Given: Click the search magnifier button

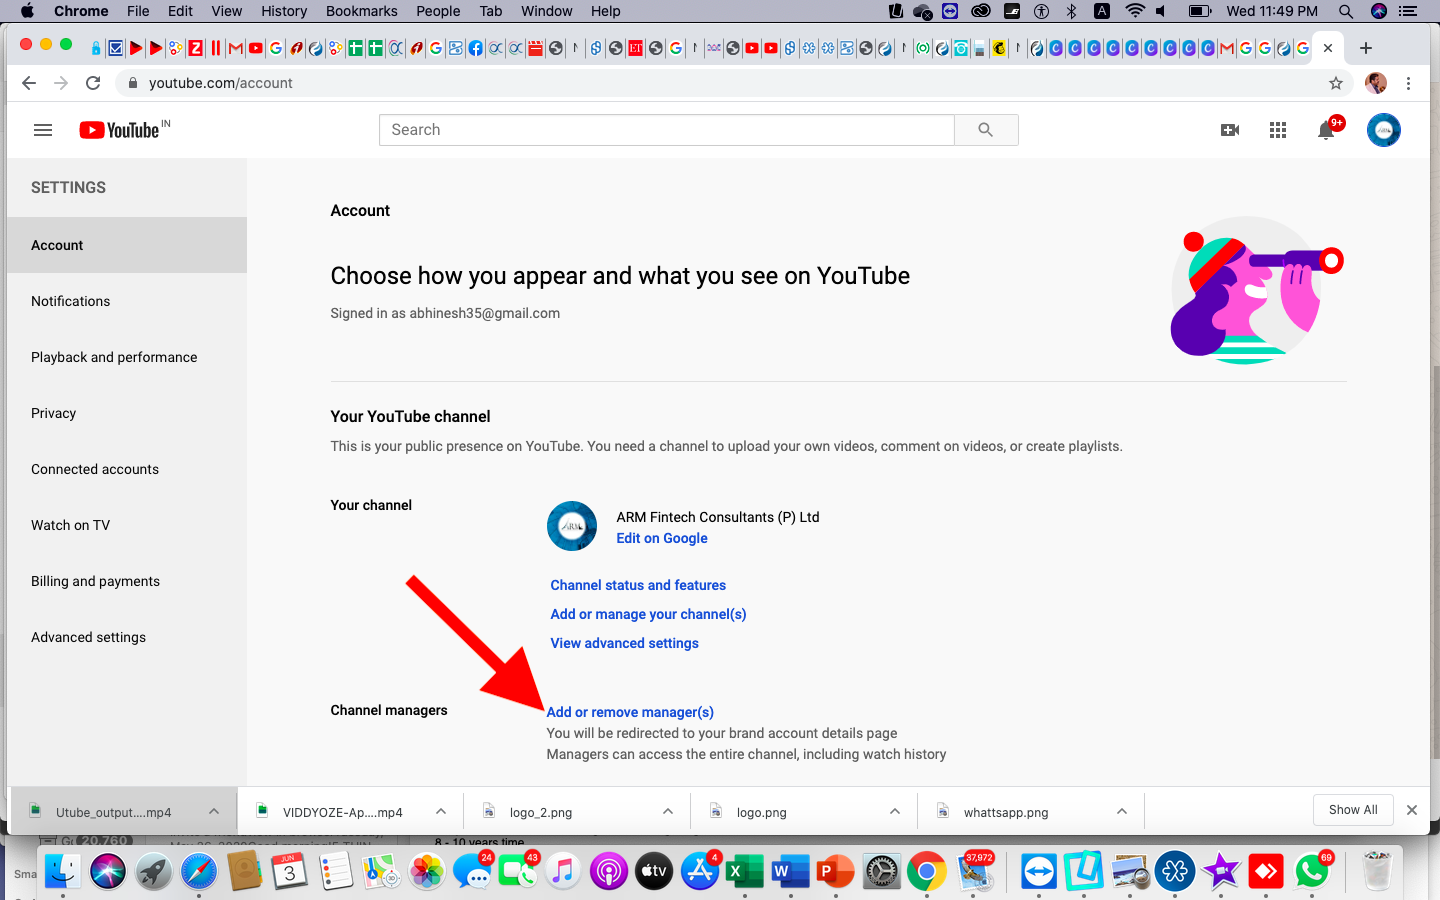Looking at the screenshot, I should [986, 130].
